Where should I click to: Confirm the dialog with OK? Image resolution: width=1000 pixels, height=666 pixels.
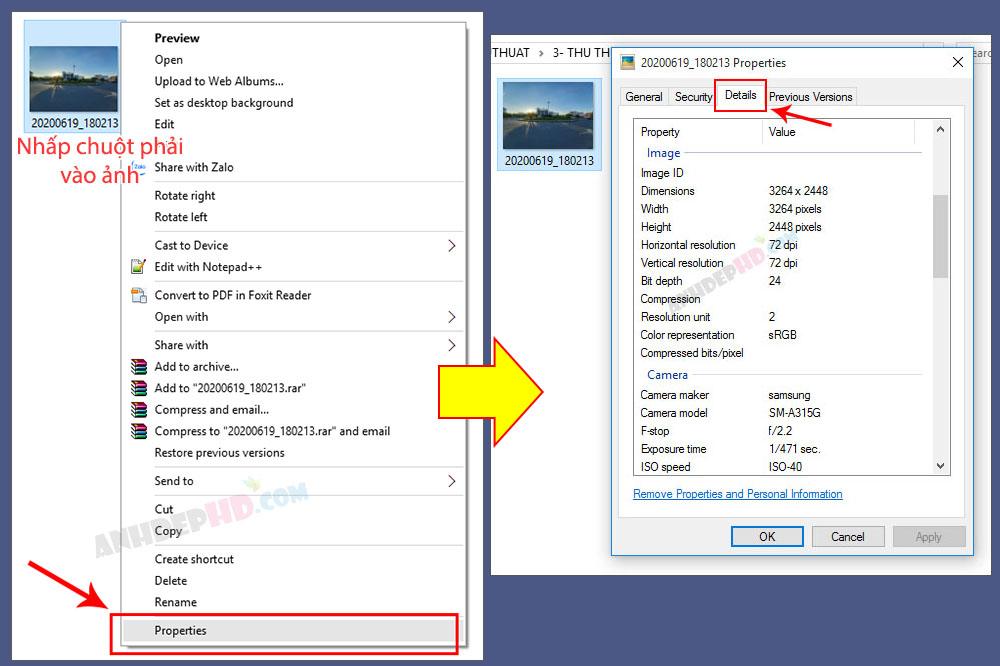[x=767, y=536]
